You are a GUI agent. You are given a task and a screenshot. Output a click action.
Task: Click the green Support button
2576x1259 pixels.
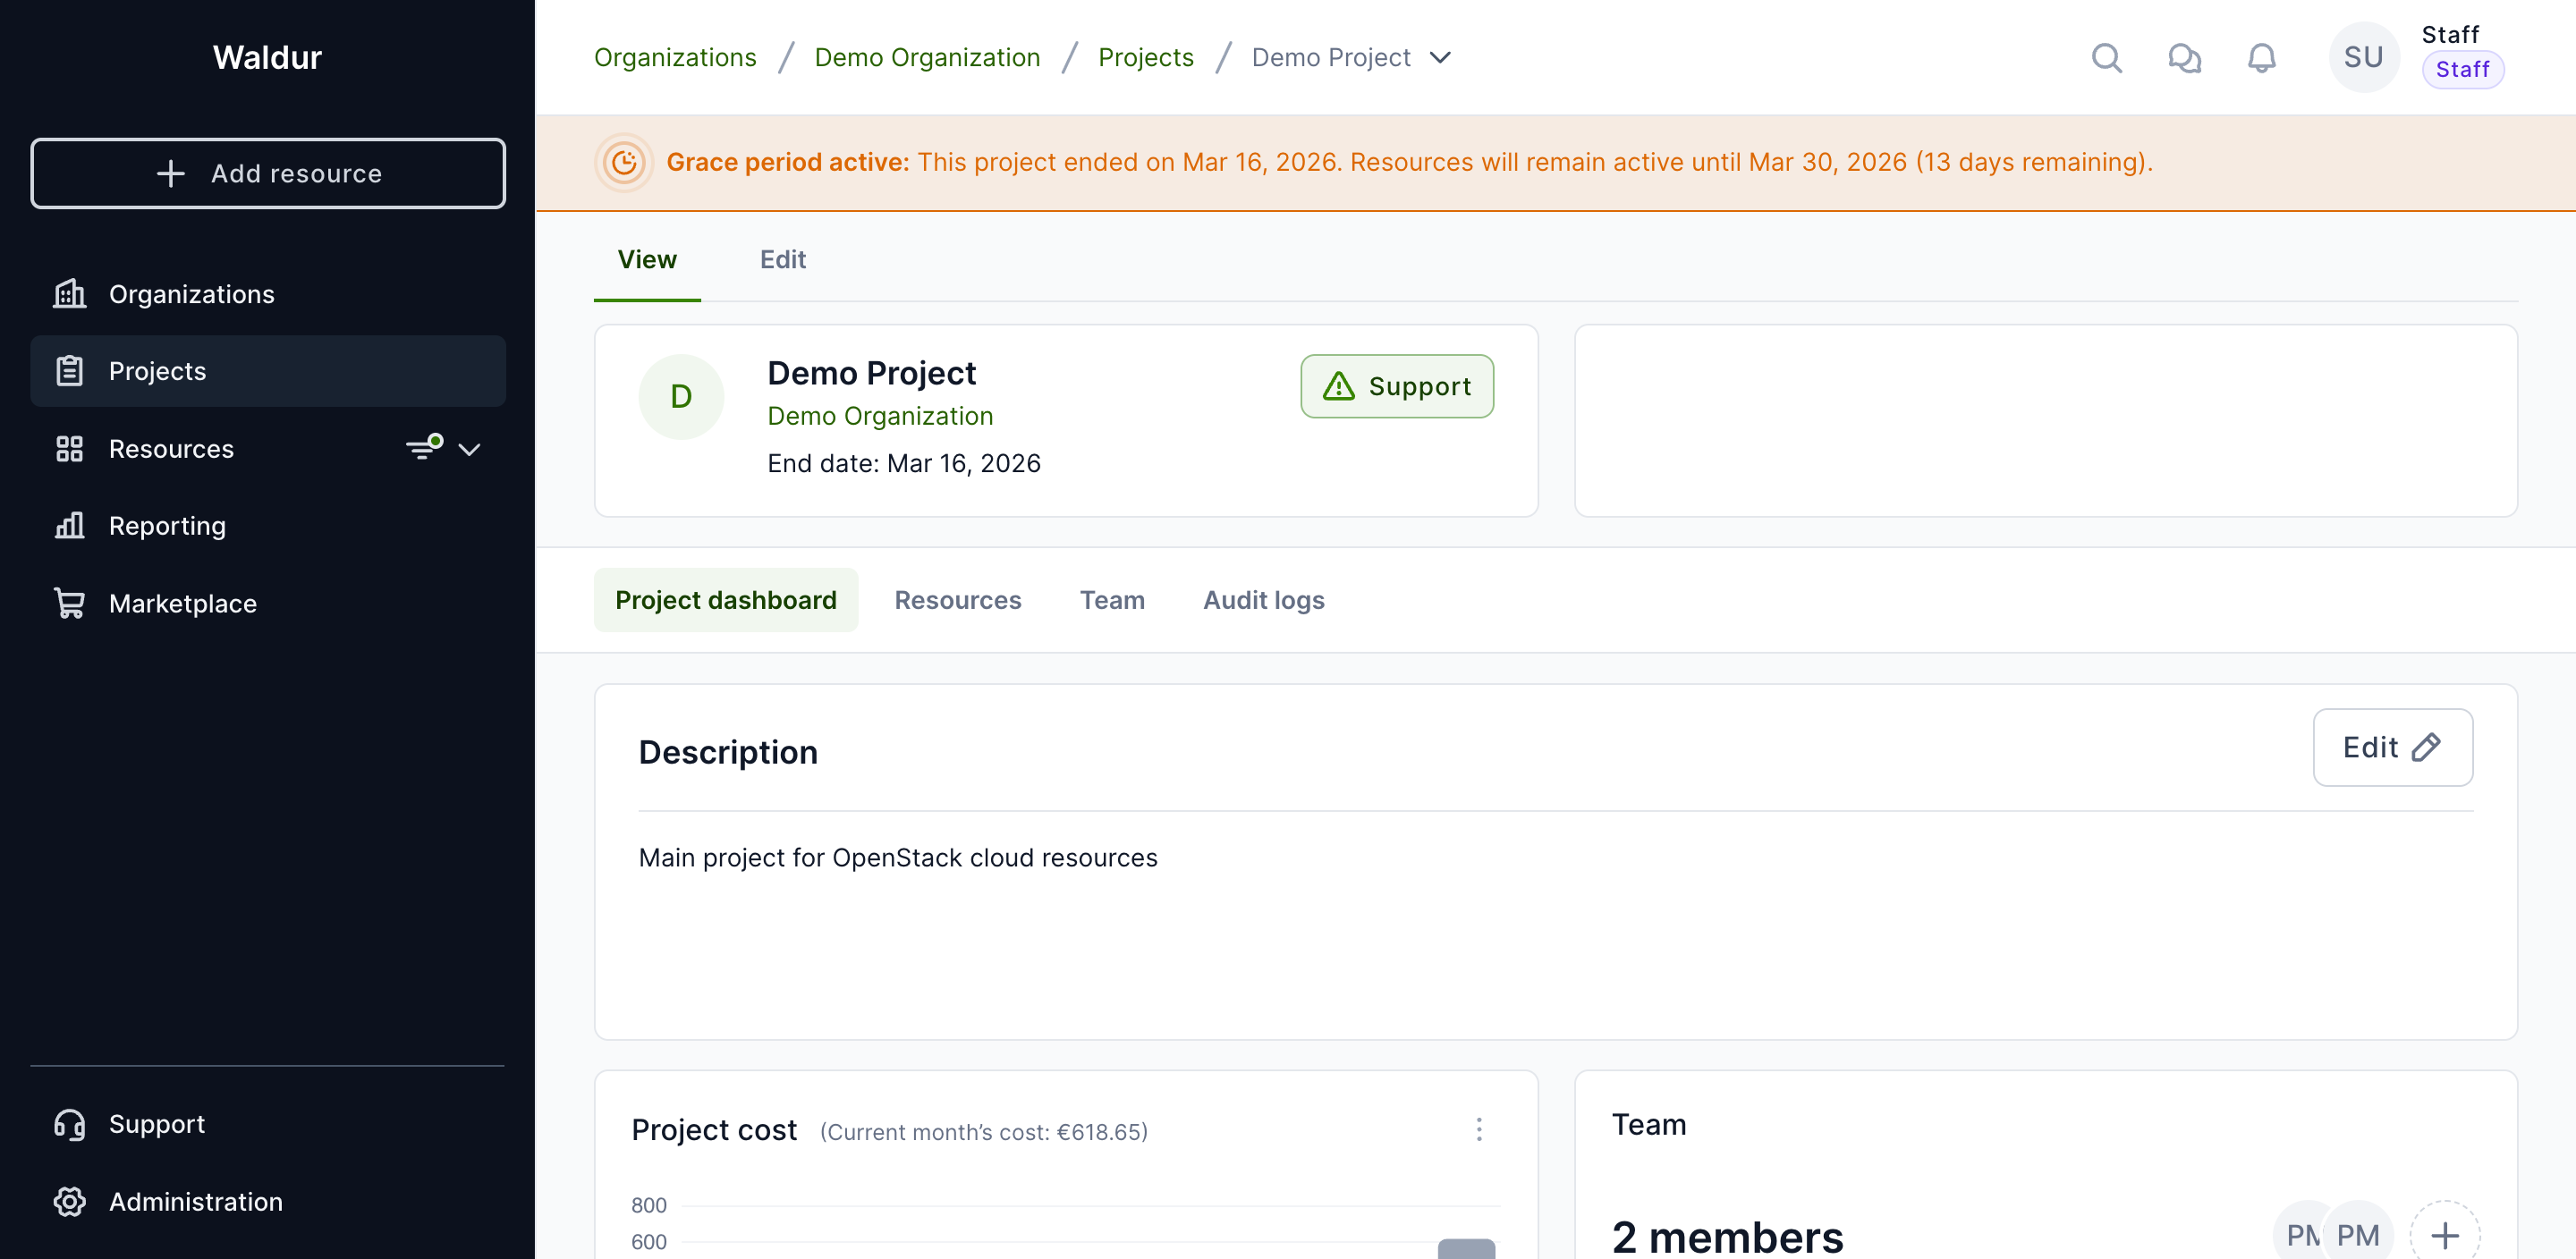pyautogui.click(x=1396, y=386)
